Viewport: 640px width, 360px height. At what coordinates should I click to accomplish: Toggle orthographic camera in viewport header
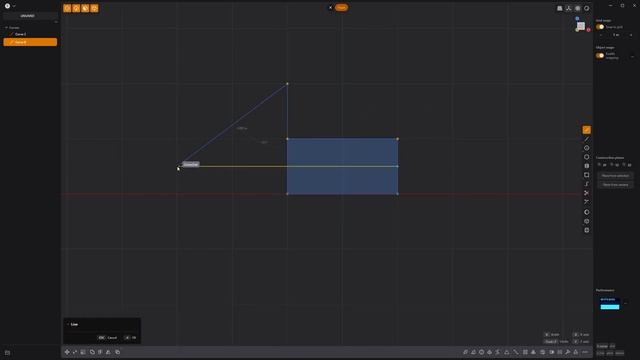[x=560, y=8]
